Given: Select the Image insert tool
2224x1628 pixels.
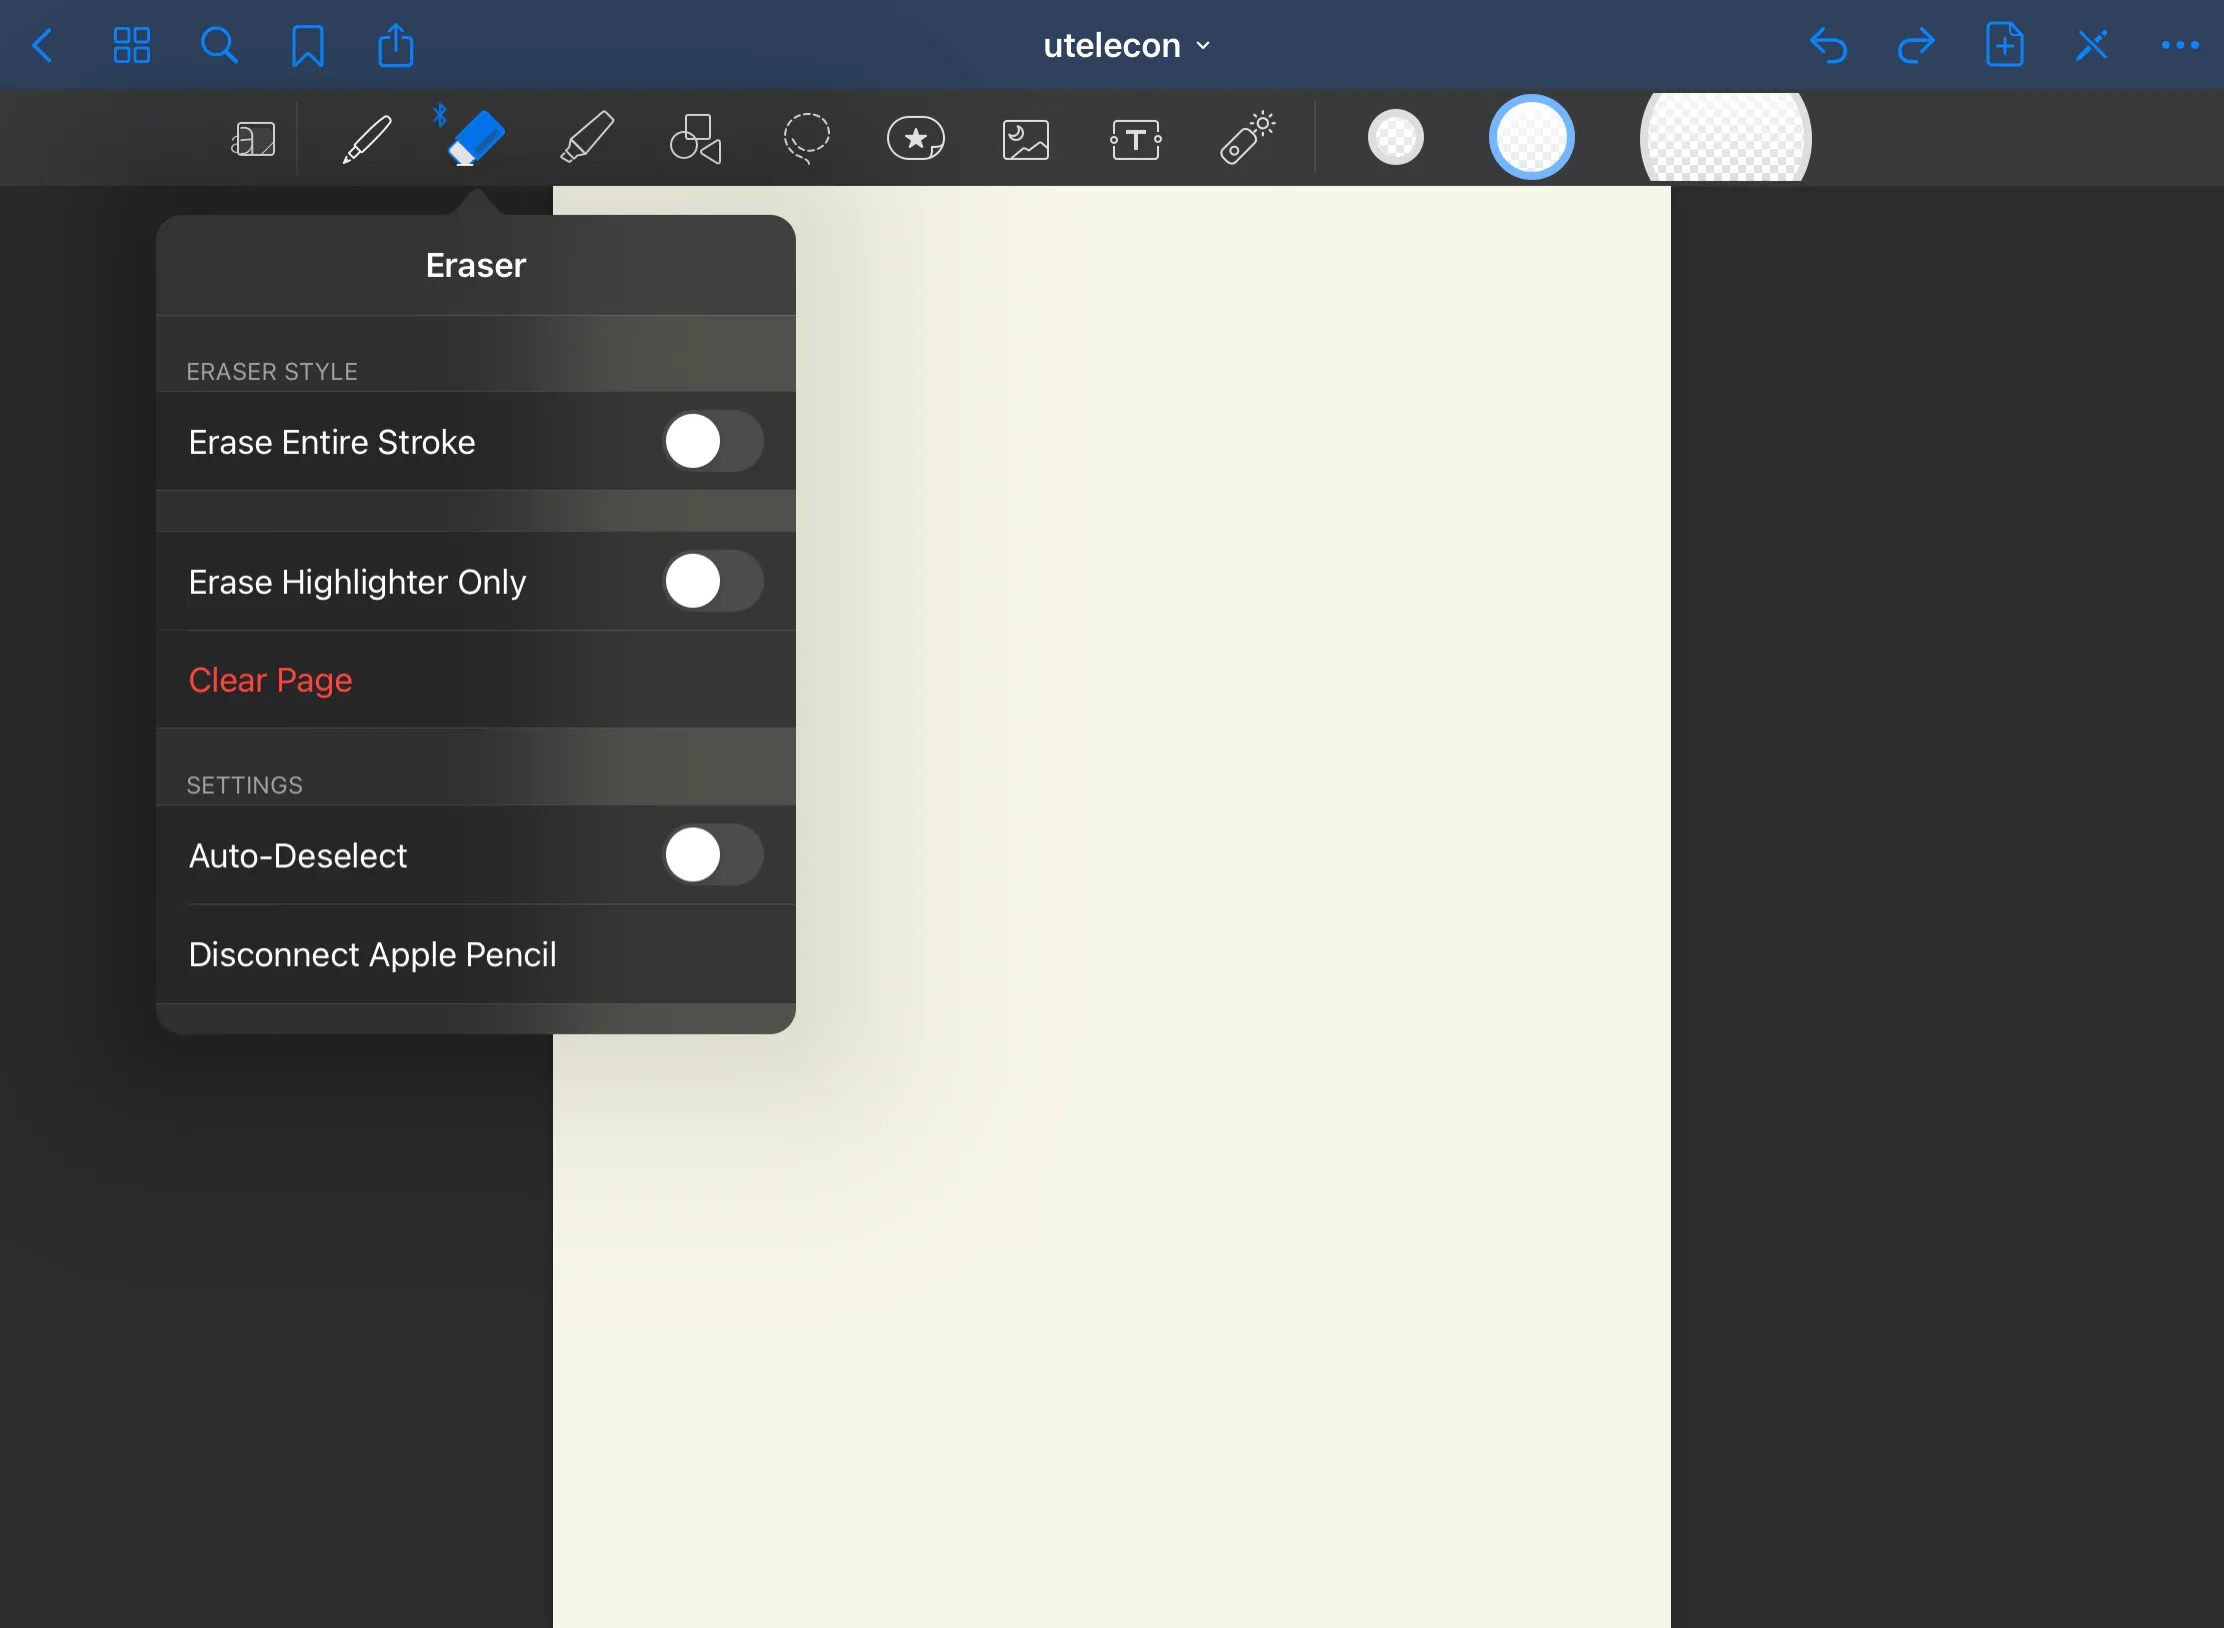Looking at the screenshot, I should [1026, 139].
